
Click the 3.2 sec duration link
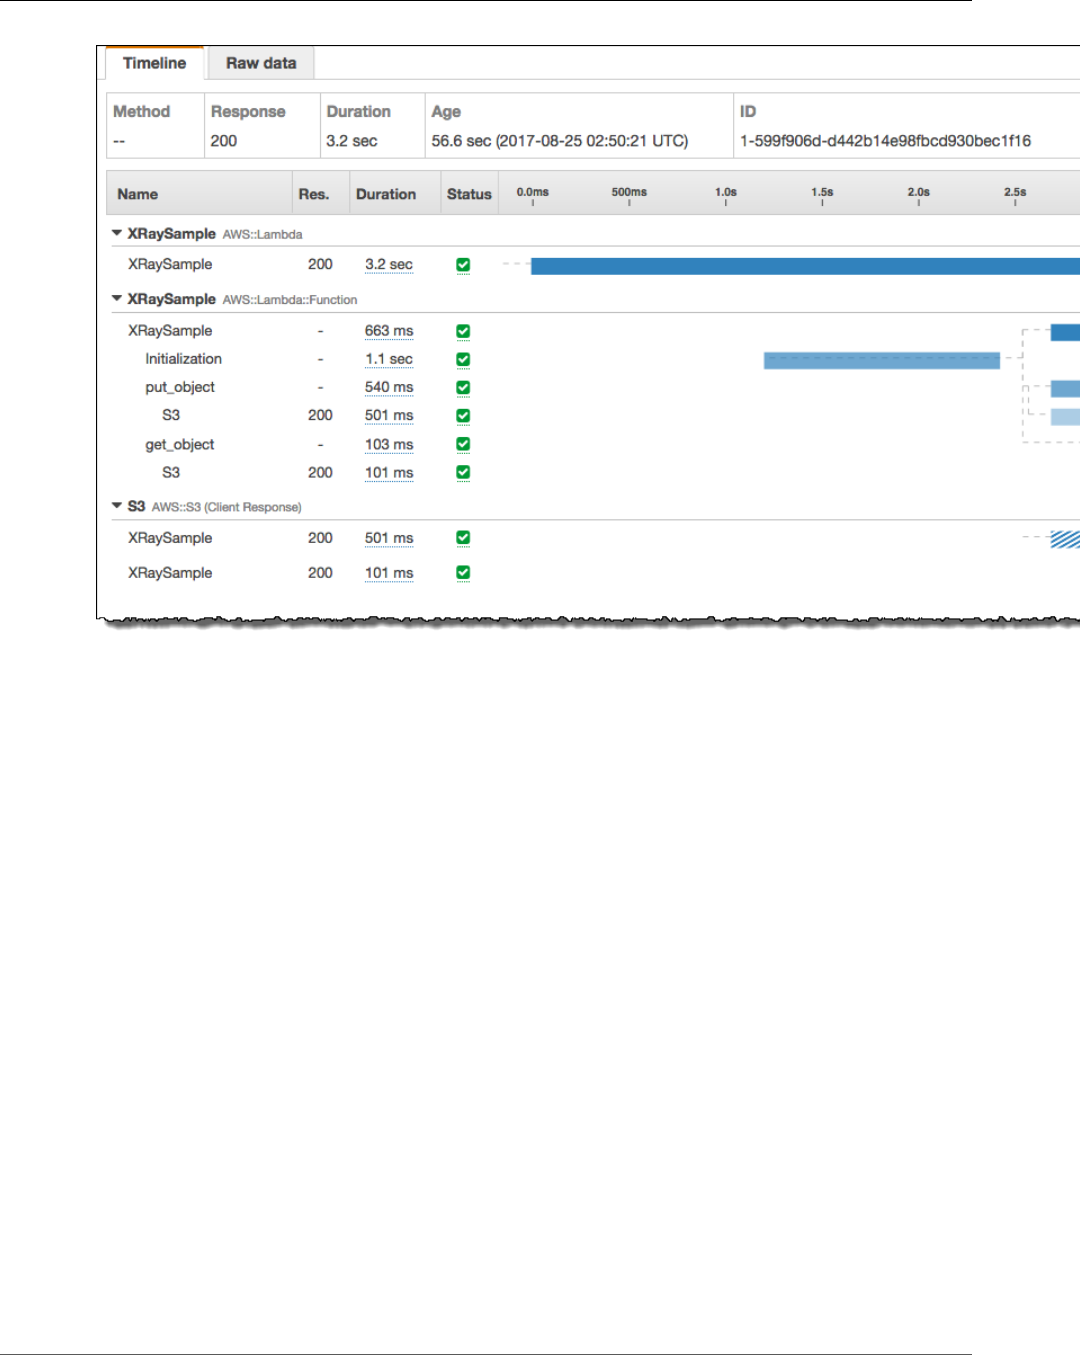click(389, 264)
